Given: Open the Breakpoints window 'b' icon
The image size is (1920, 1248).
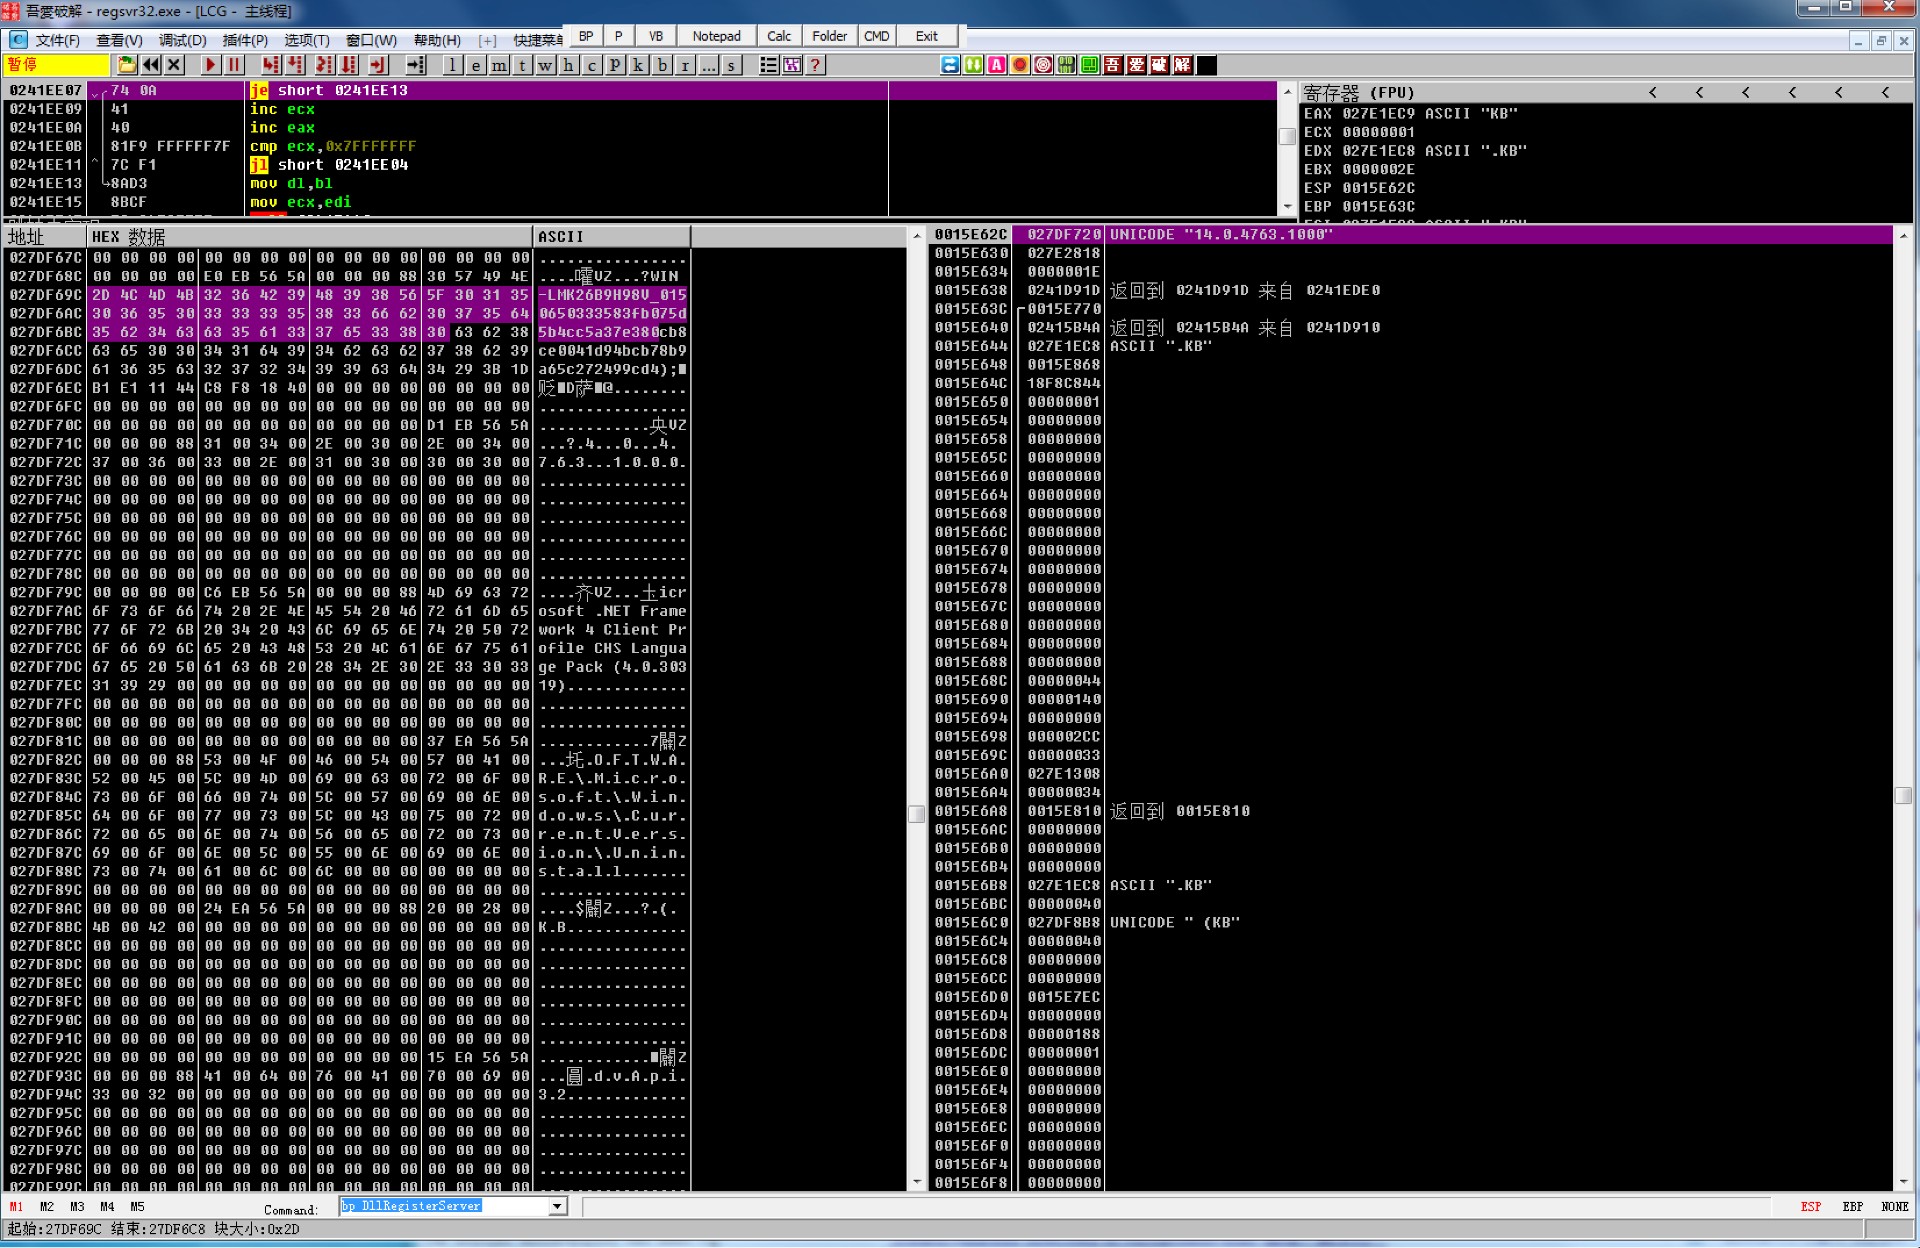Looking at the screenshot, I should click(x=662, y=65).
